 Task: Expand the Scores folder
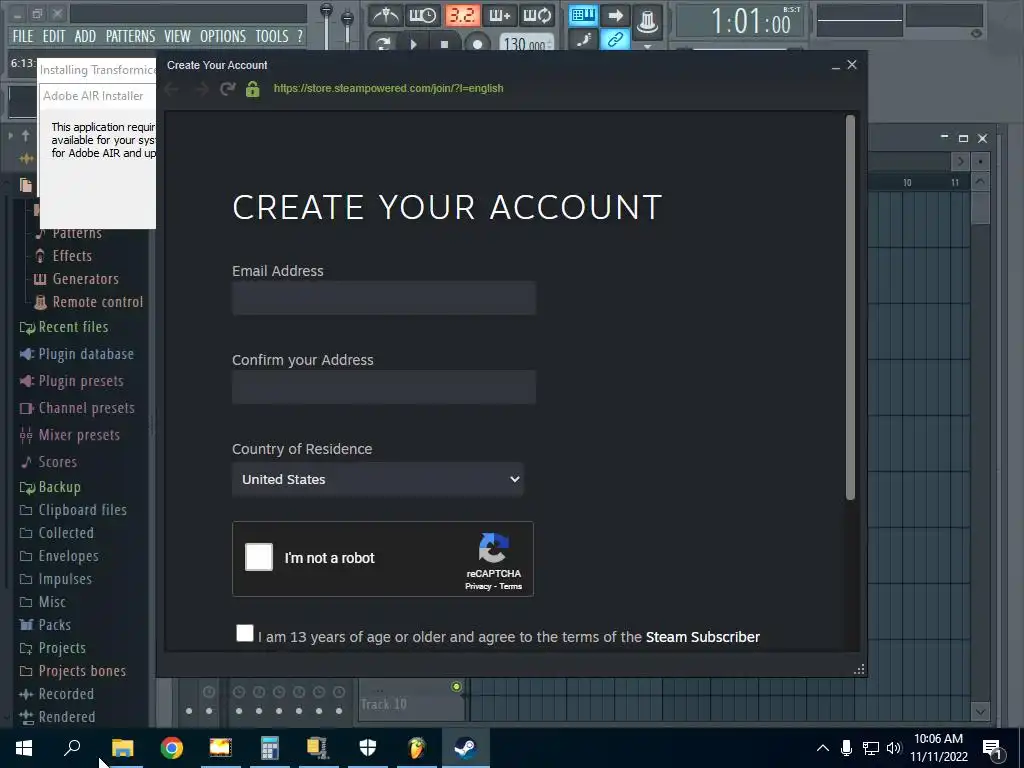pos(57,462)
